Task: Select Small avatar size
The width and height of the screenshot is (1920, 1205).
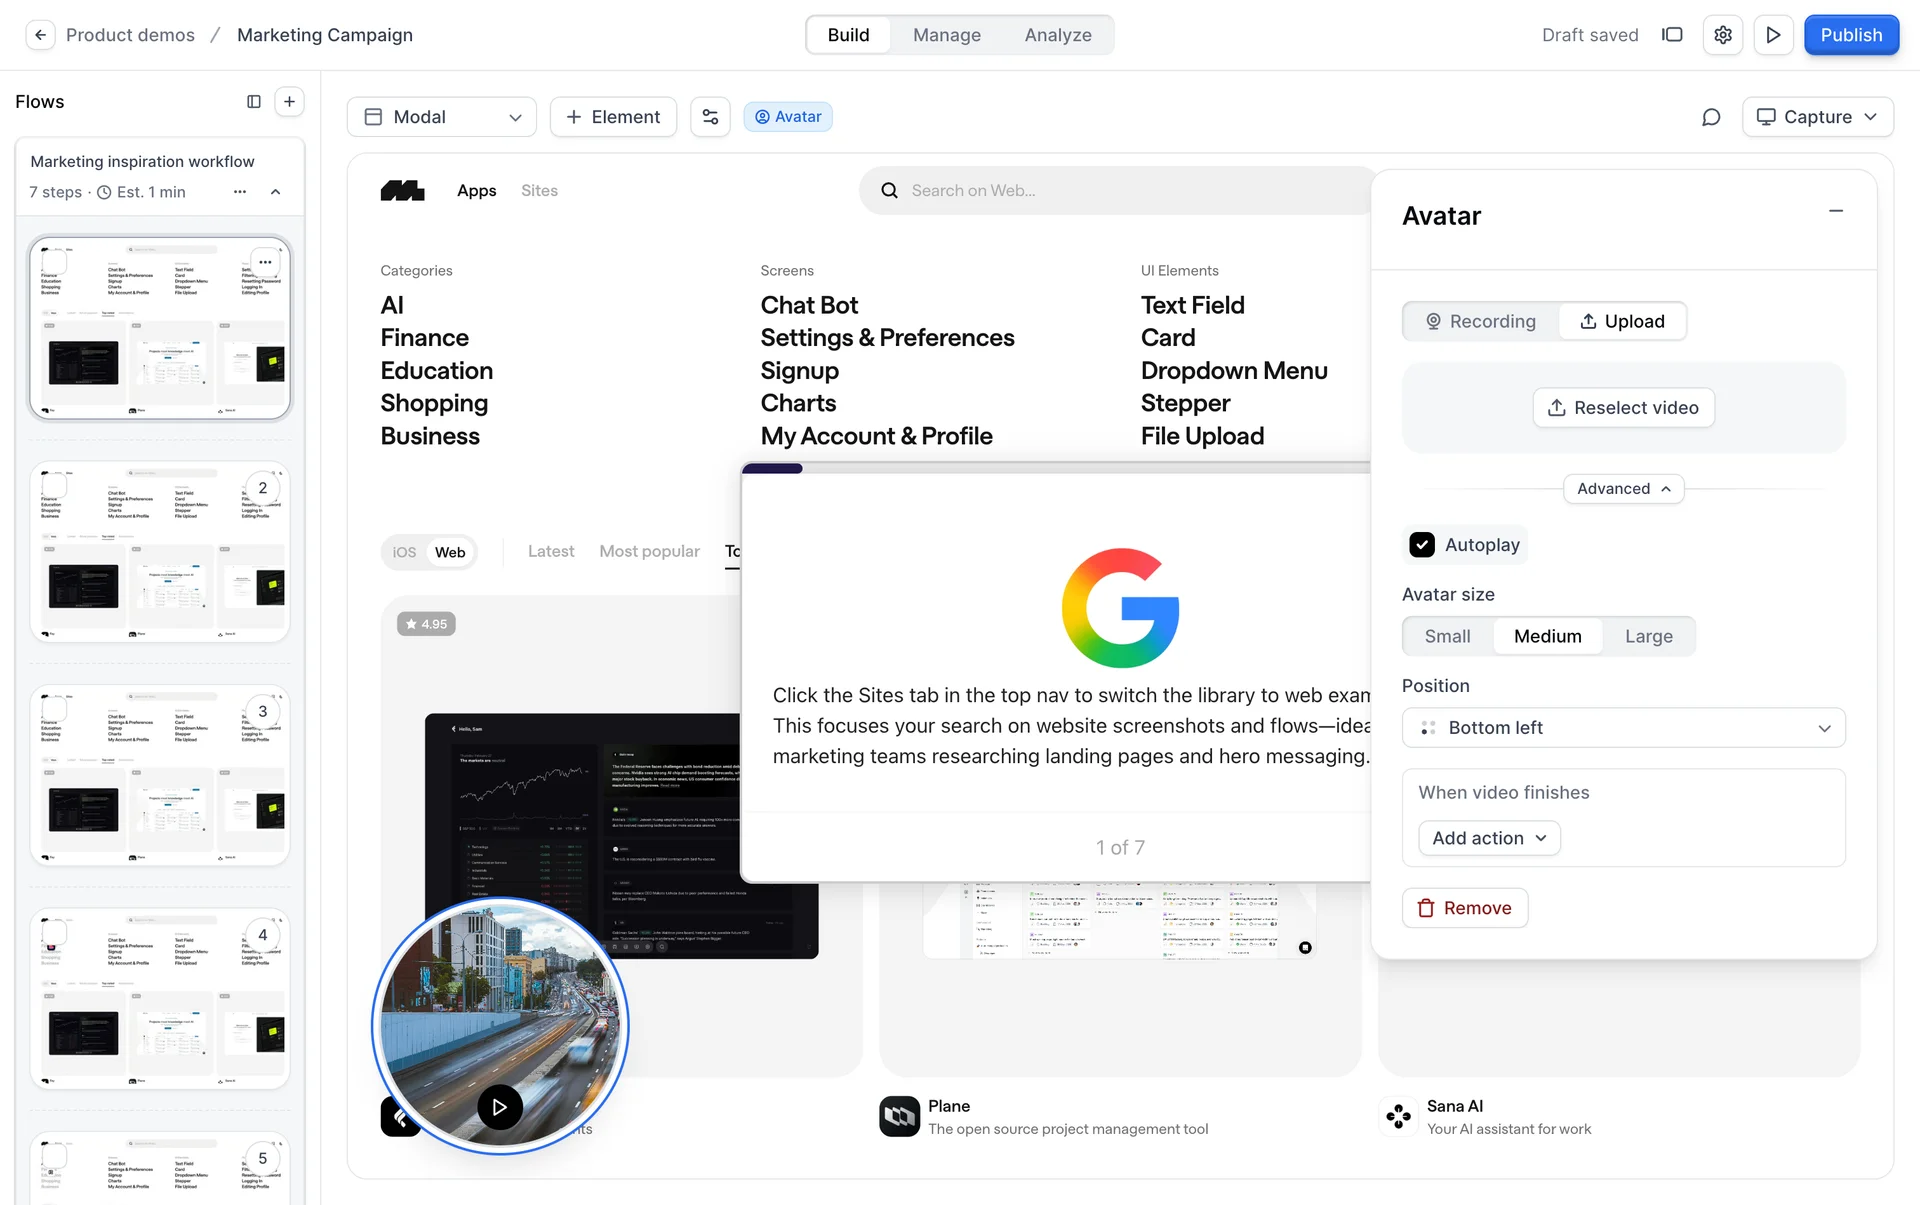Action: point(1447,636)
